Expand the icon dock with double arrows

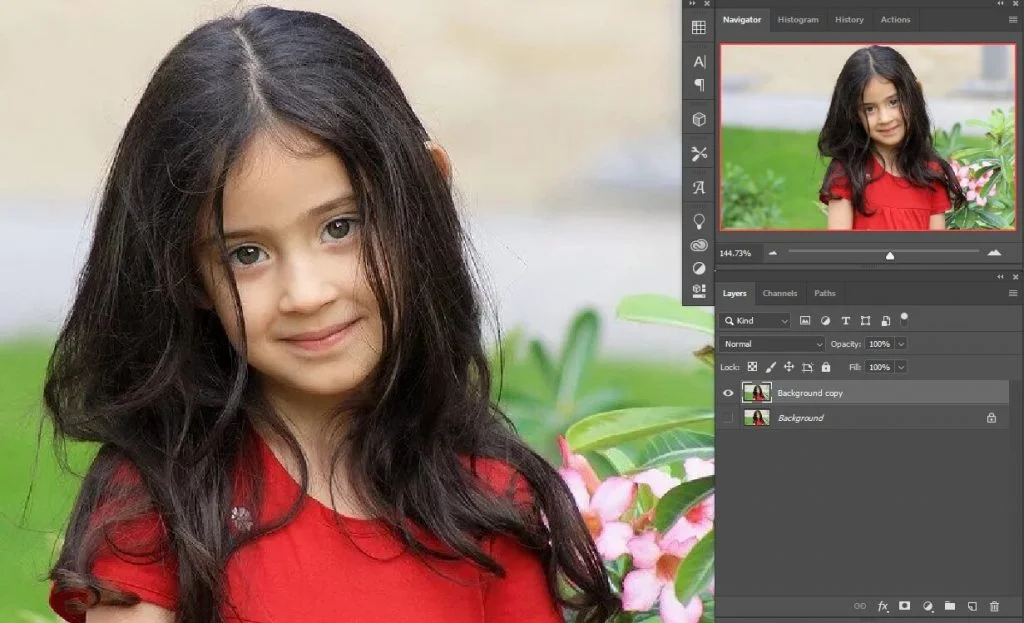click(x=692, y=3)
